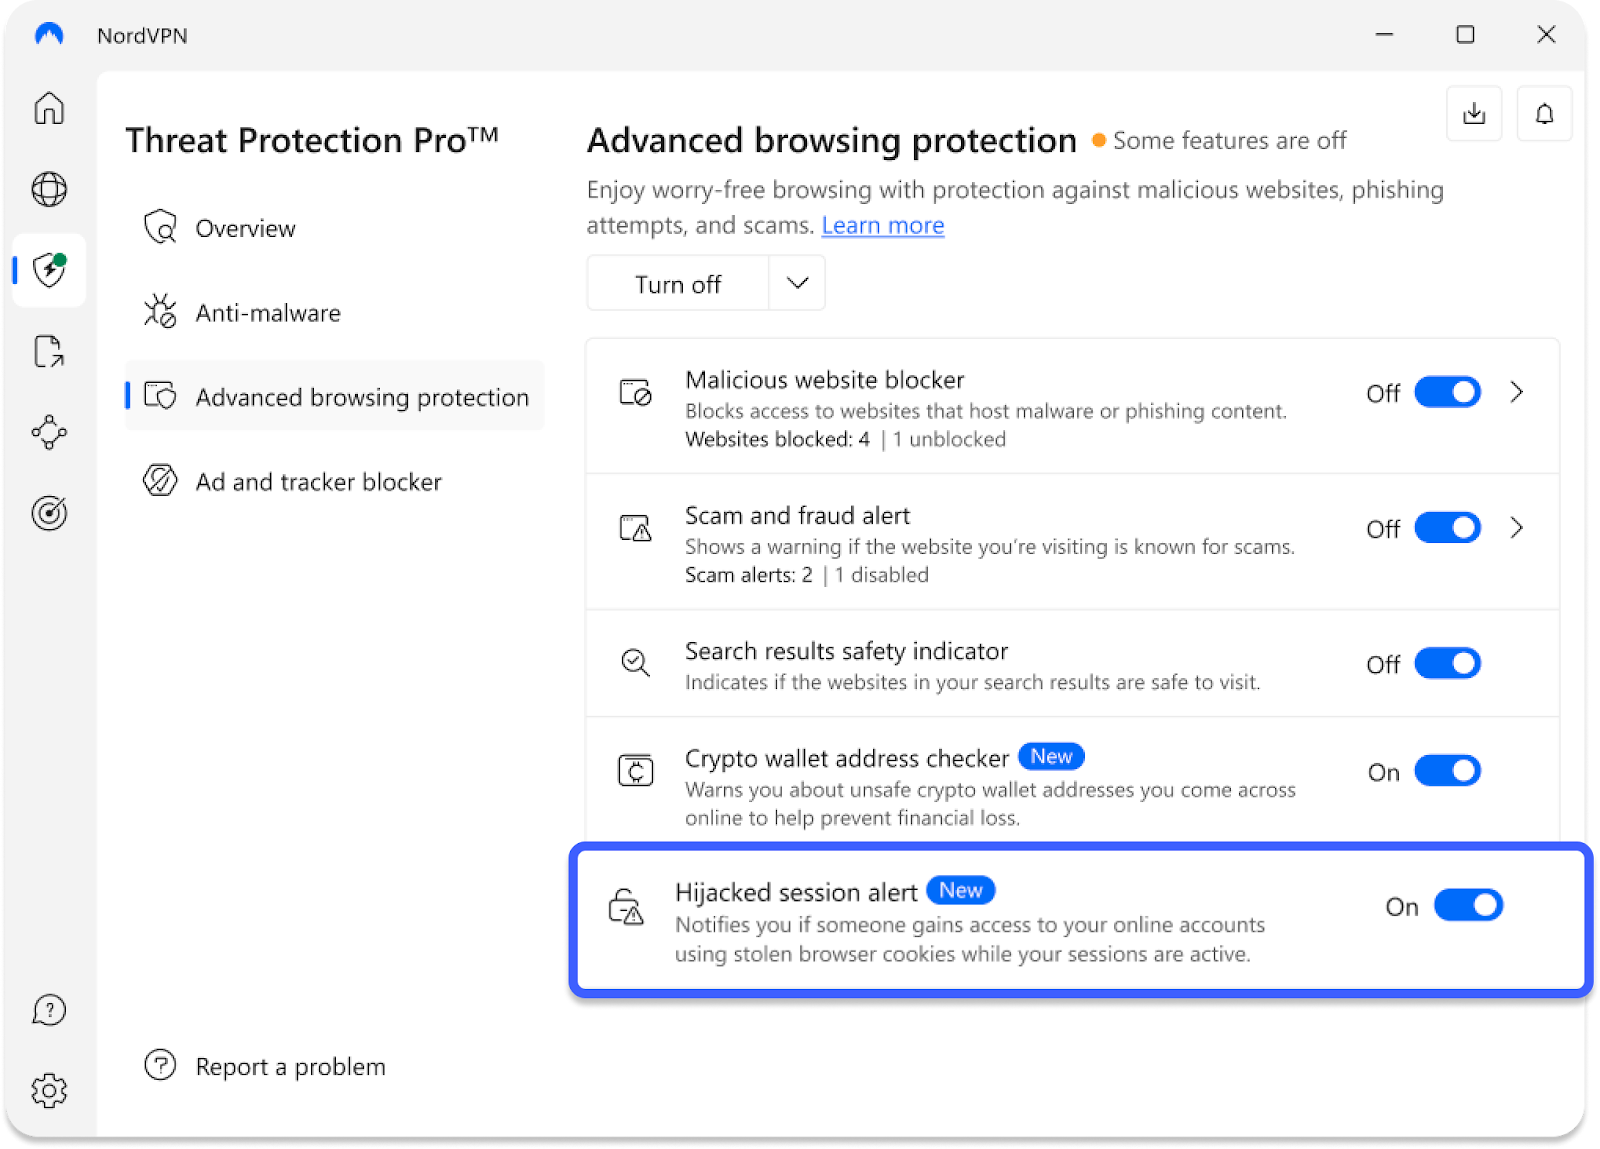Toggle the Malicious website blocker switch
This screenshot has height=1149, width=1600.
(x=1447, y=392)
